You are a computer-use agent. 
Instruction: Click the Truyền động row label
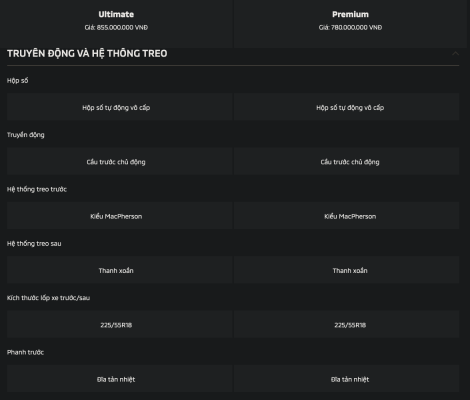tap(26, 135)
